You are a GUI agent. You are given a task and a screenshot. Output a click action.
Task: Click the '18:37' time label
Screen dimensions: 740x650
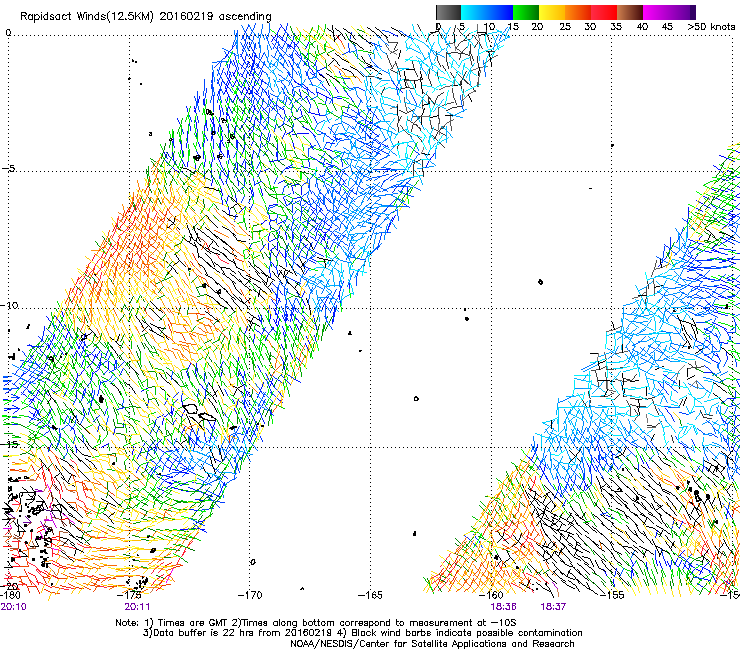pos(553,607)
